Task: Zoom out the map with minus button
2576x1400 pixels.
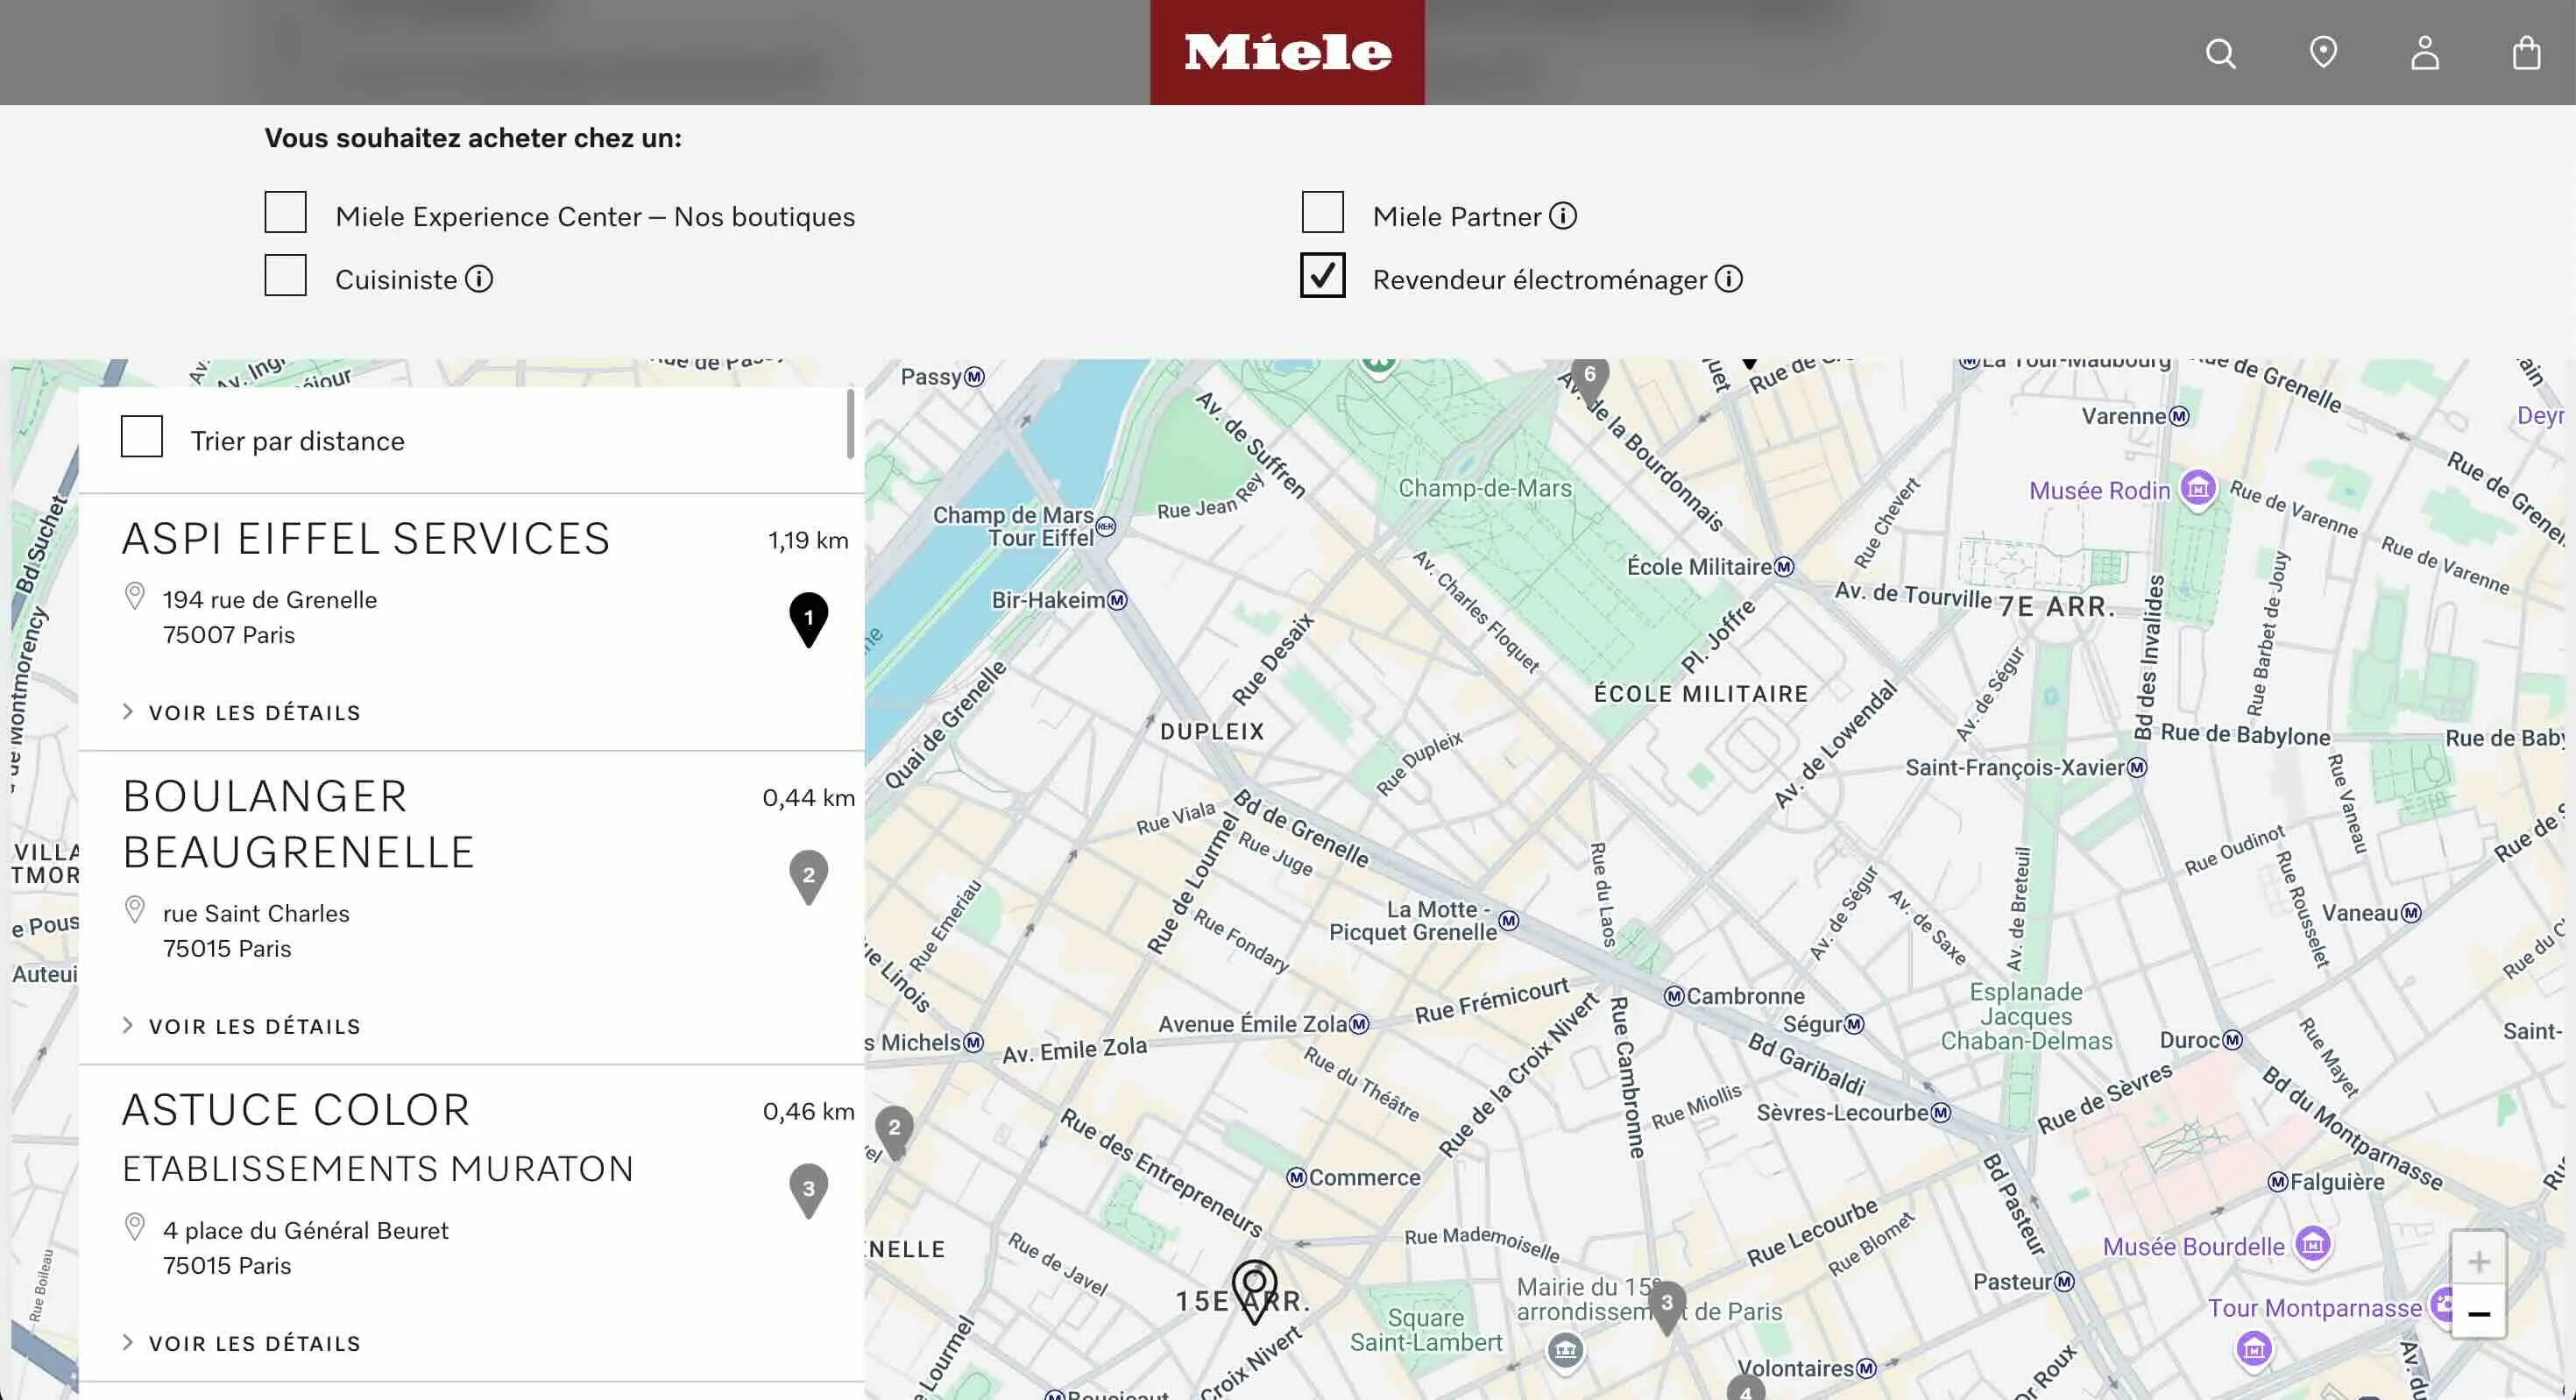Action: (x=2478, y=1313)
